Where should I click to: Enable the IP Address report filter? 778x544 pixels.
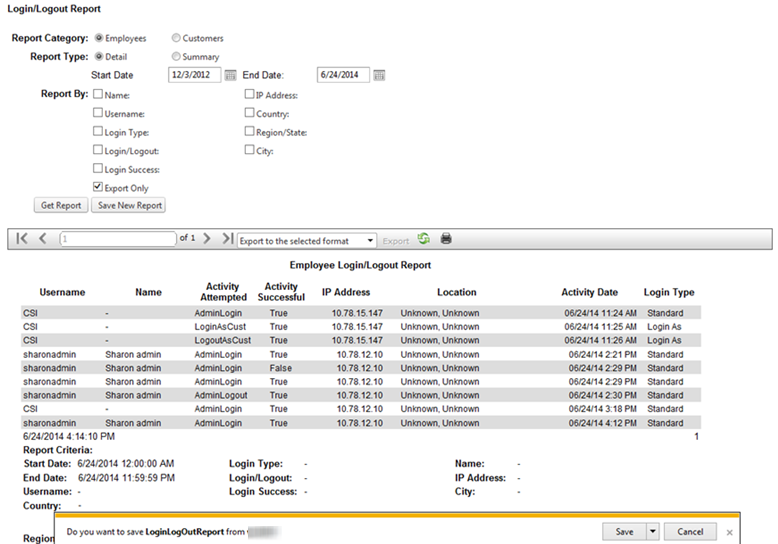[249, 95]
